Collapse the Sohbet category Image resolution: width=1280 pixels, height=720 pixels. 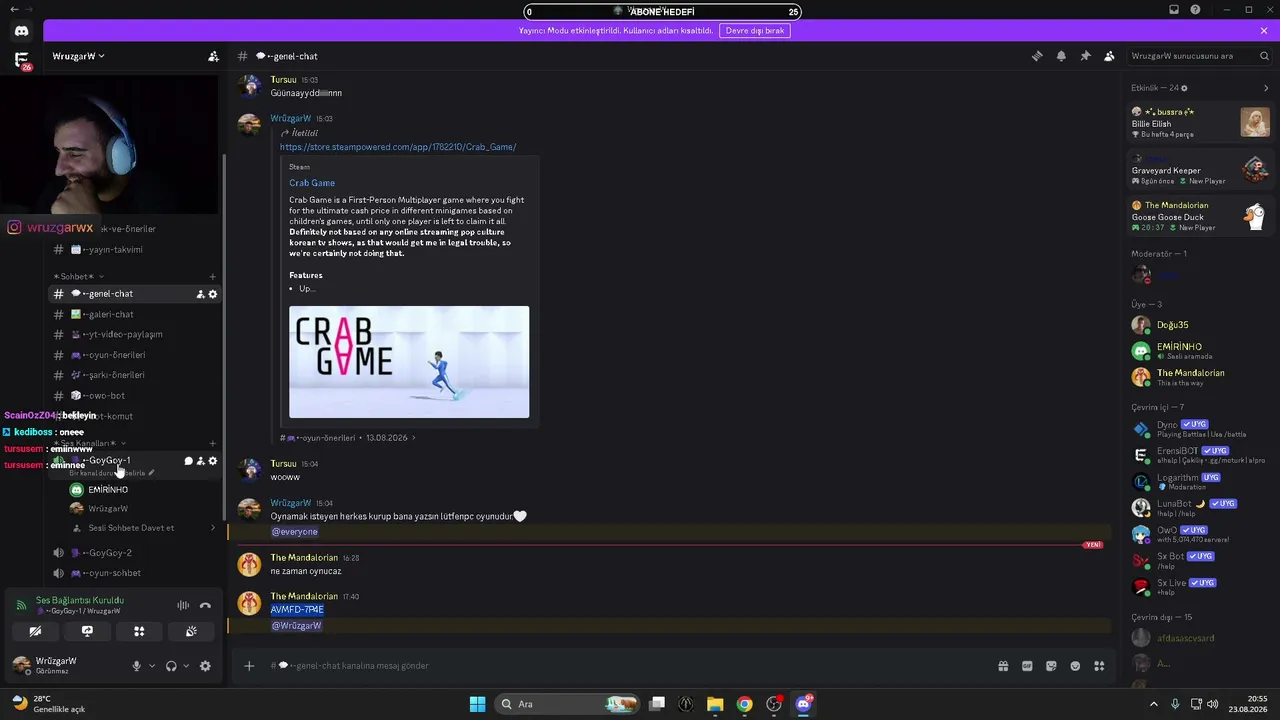pyautogui.click(x=79, y=276)
